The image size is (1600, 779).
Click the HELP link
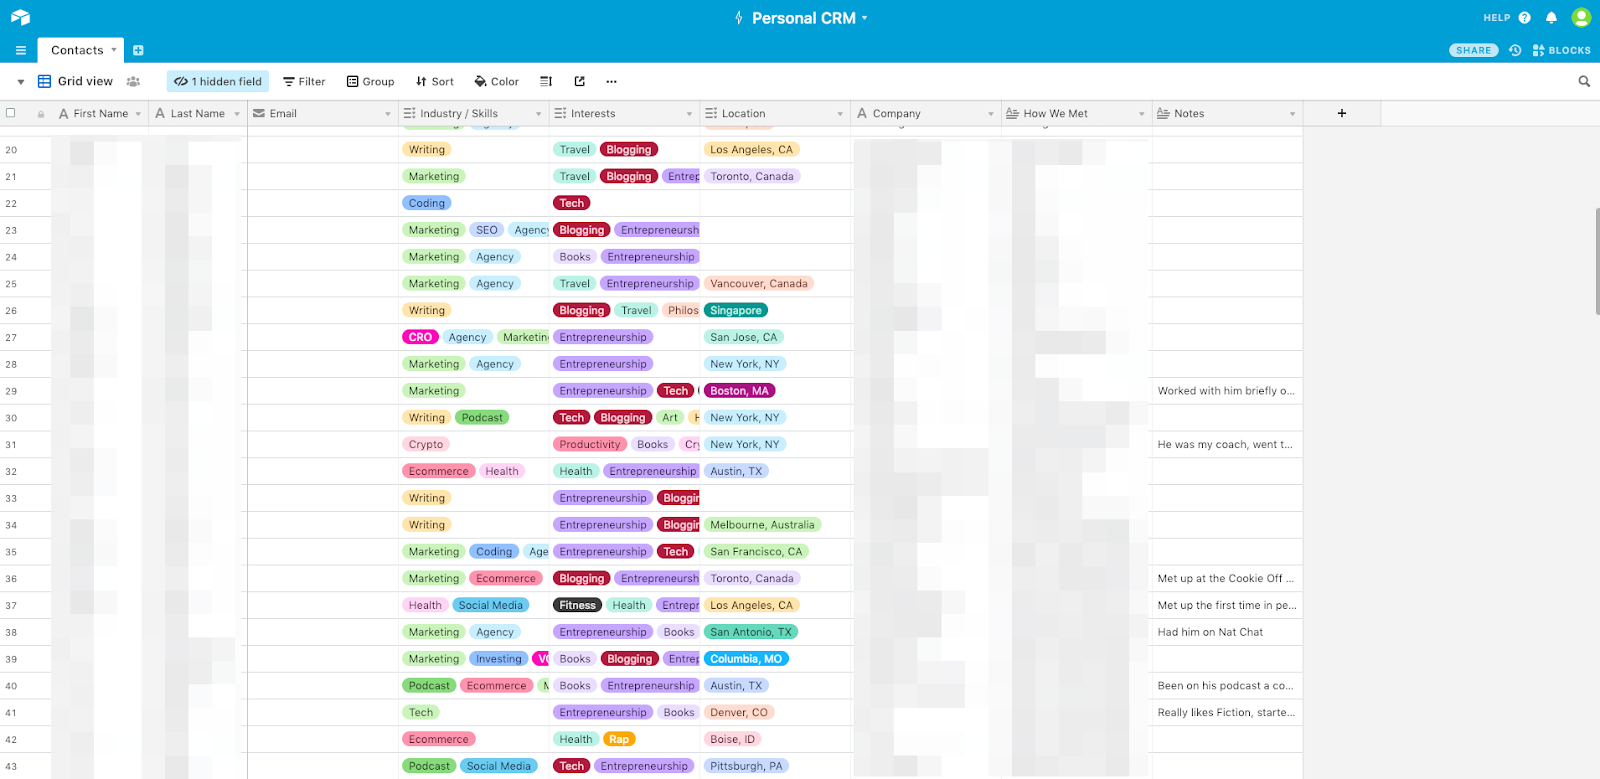click(1496, 18)
